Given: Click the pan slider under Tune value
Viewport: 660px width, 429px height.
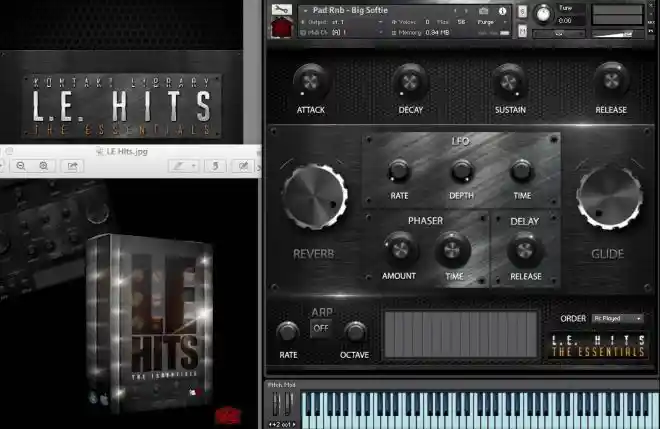Looking at the screenshot, I should (x=559, y=34).
